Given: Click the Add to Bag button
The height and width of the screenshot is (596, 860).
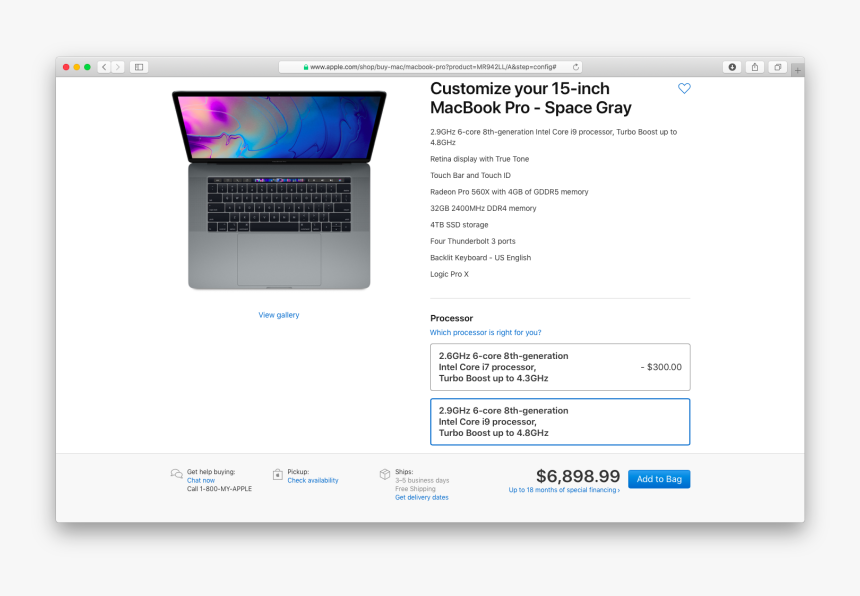Looking at the screenshot, I should coord(659,479).
